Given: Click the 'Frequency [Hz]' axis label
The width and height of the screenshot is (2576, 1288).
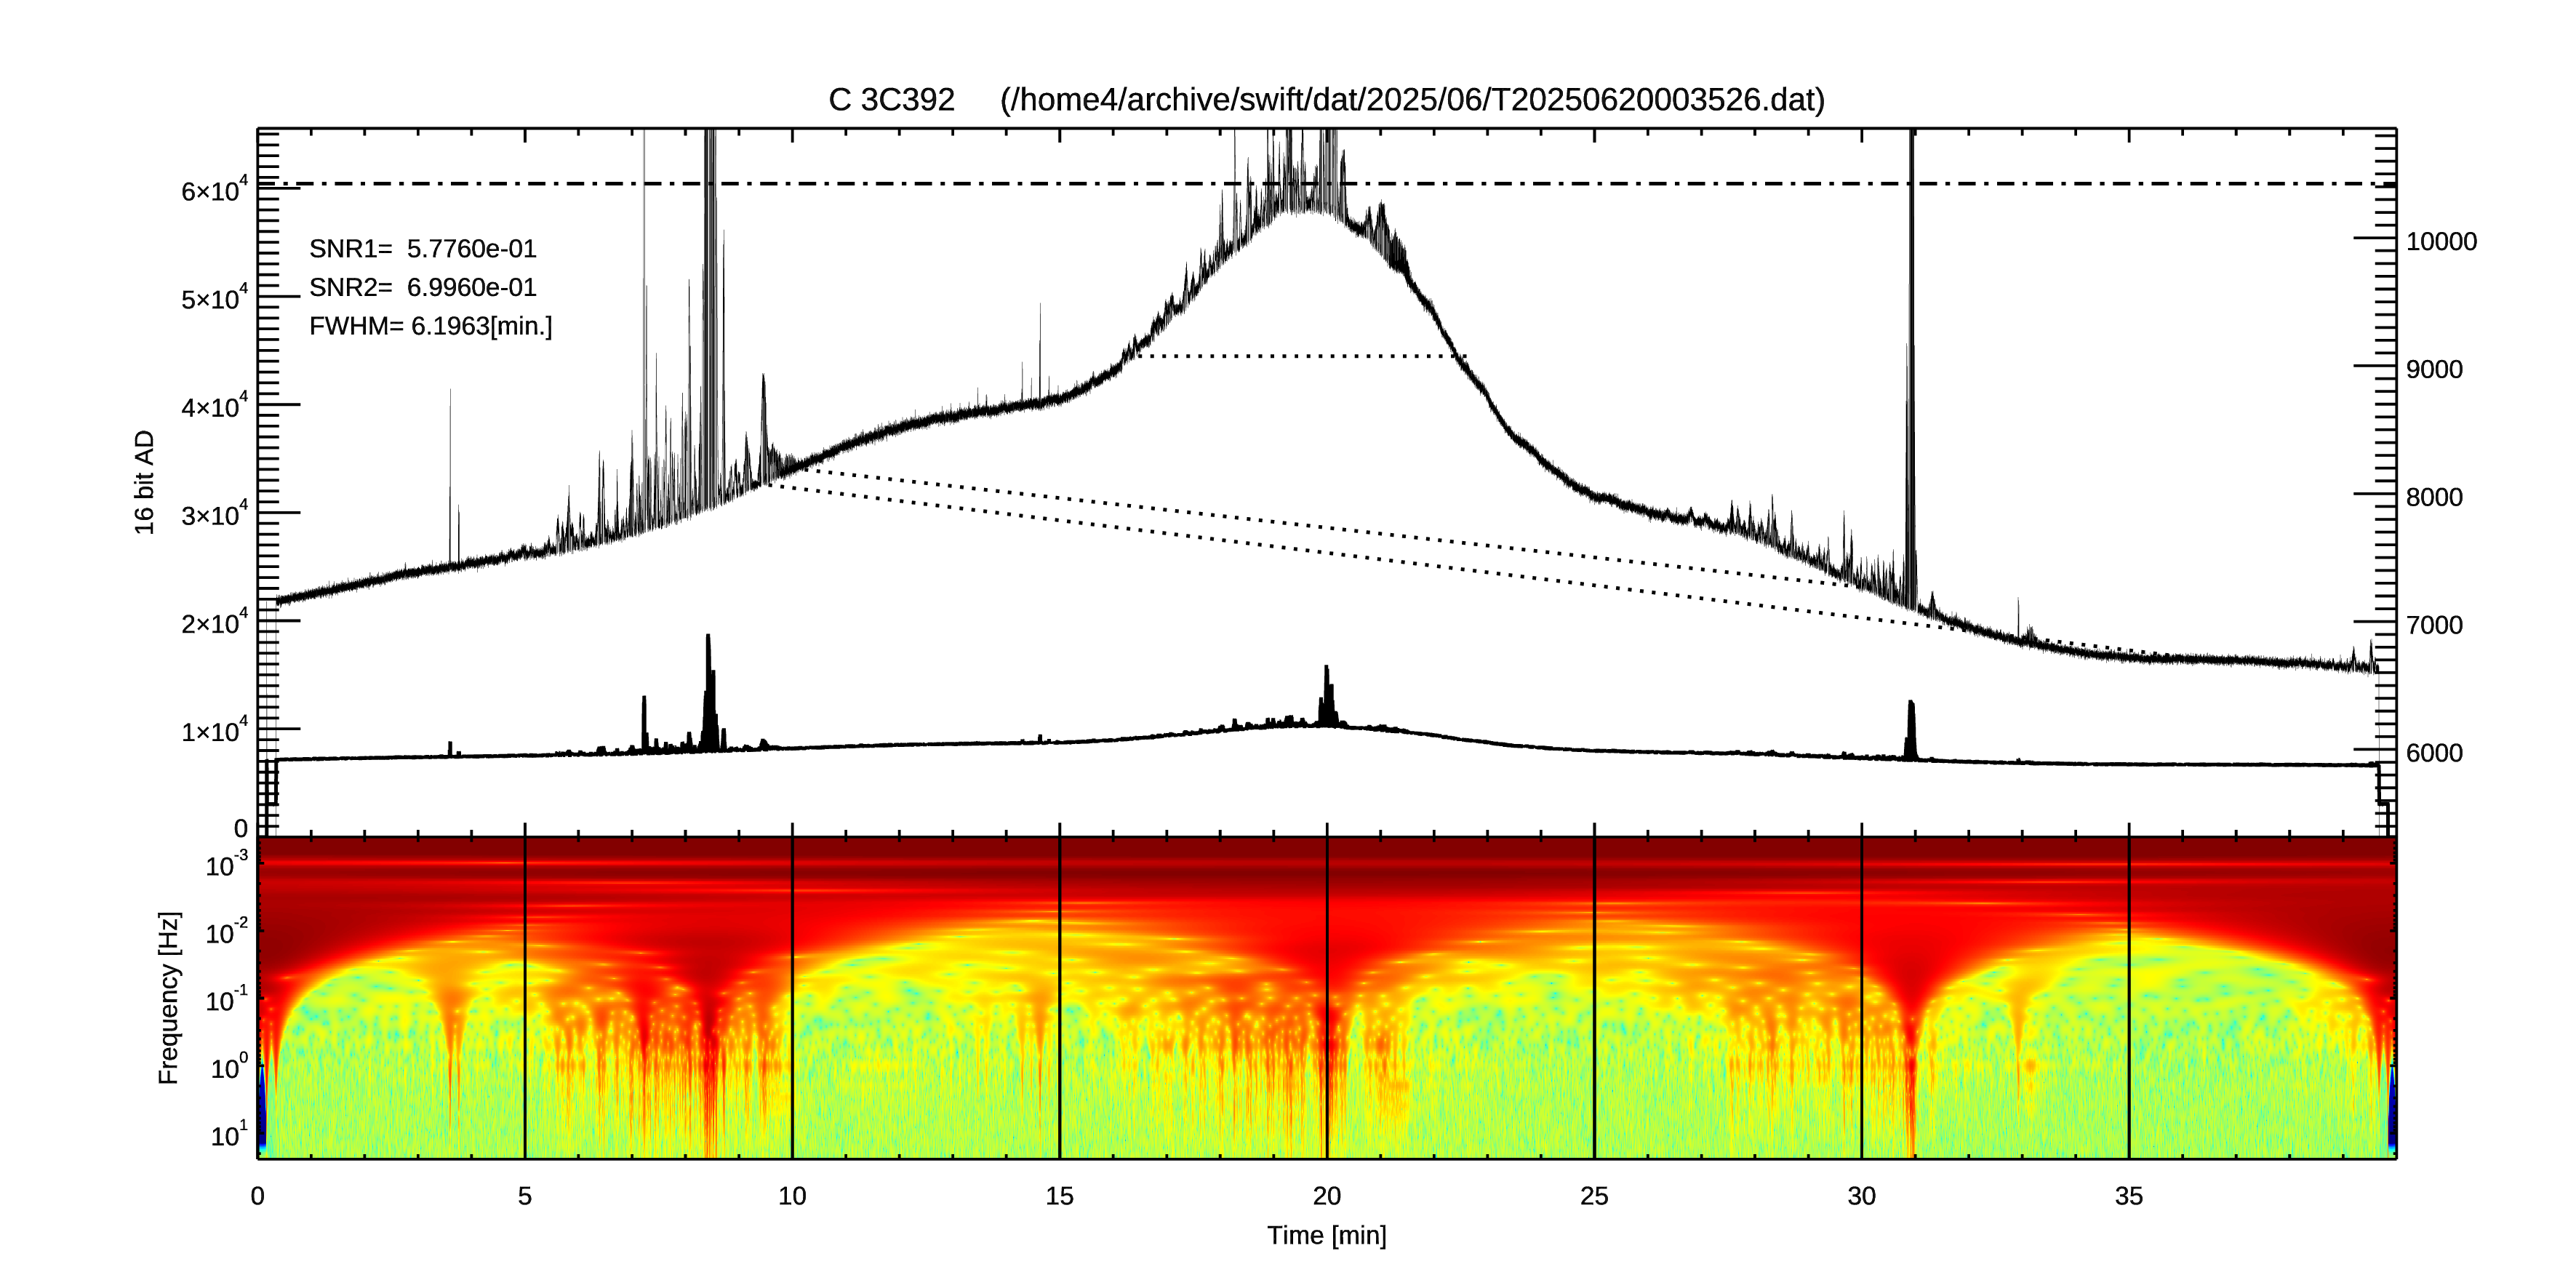Looking at the screenshot, I should (x=169, y=998).
